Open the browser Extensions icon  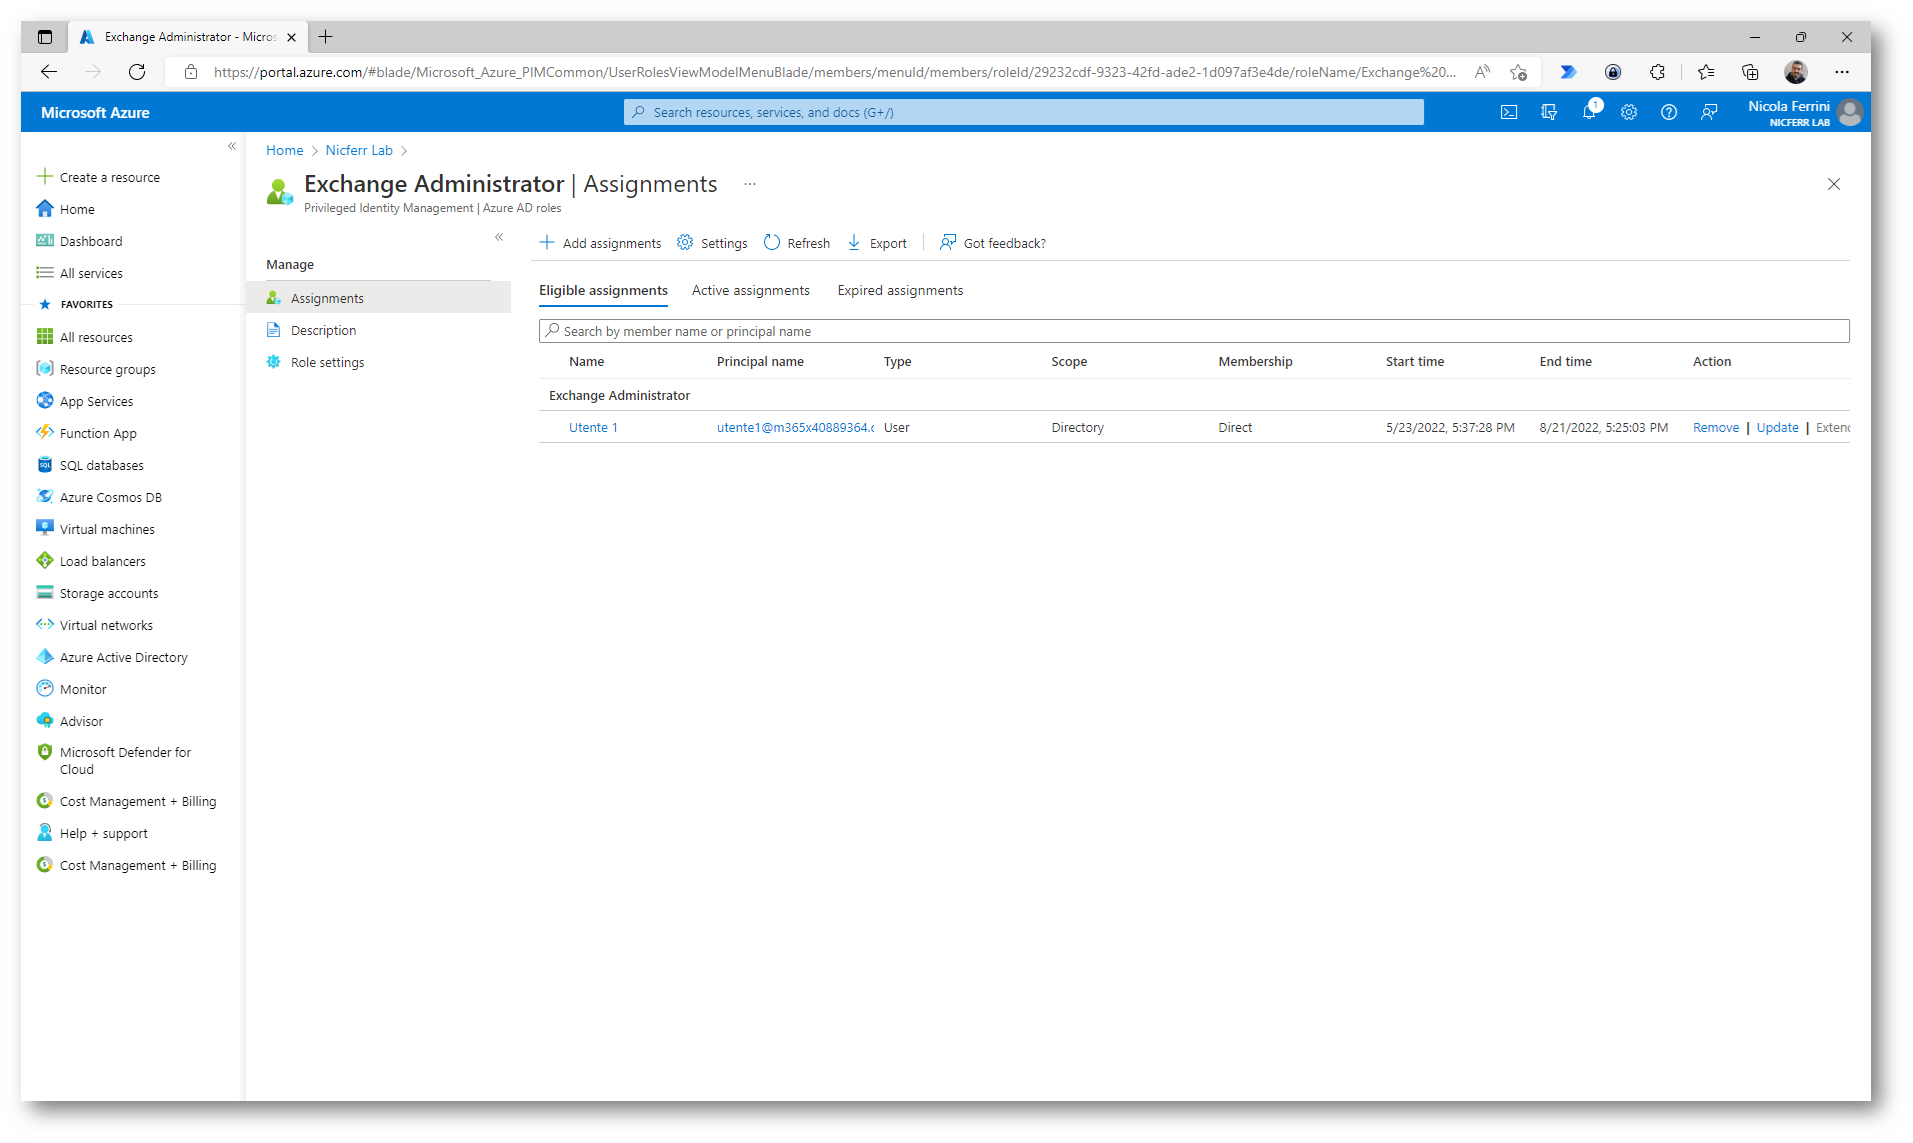click(x=1657, y=72)
